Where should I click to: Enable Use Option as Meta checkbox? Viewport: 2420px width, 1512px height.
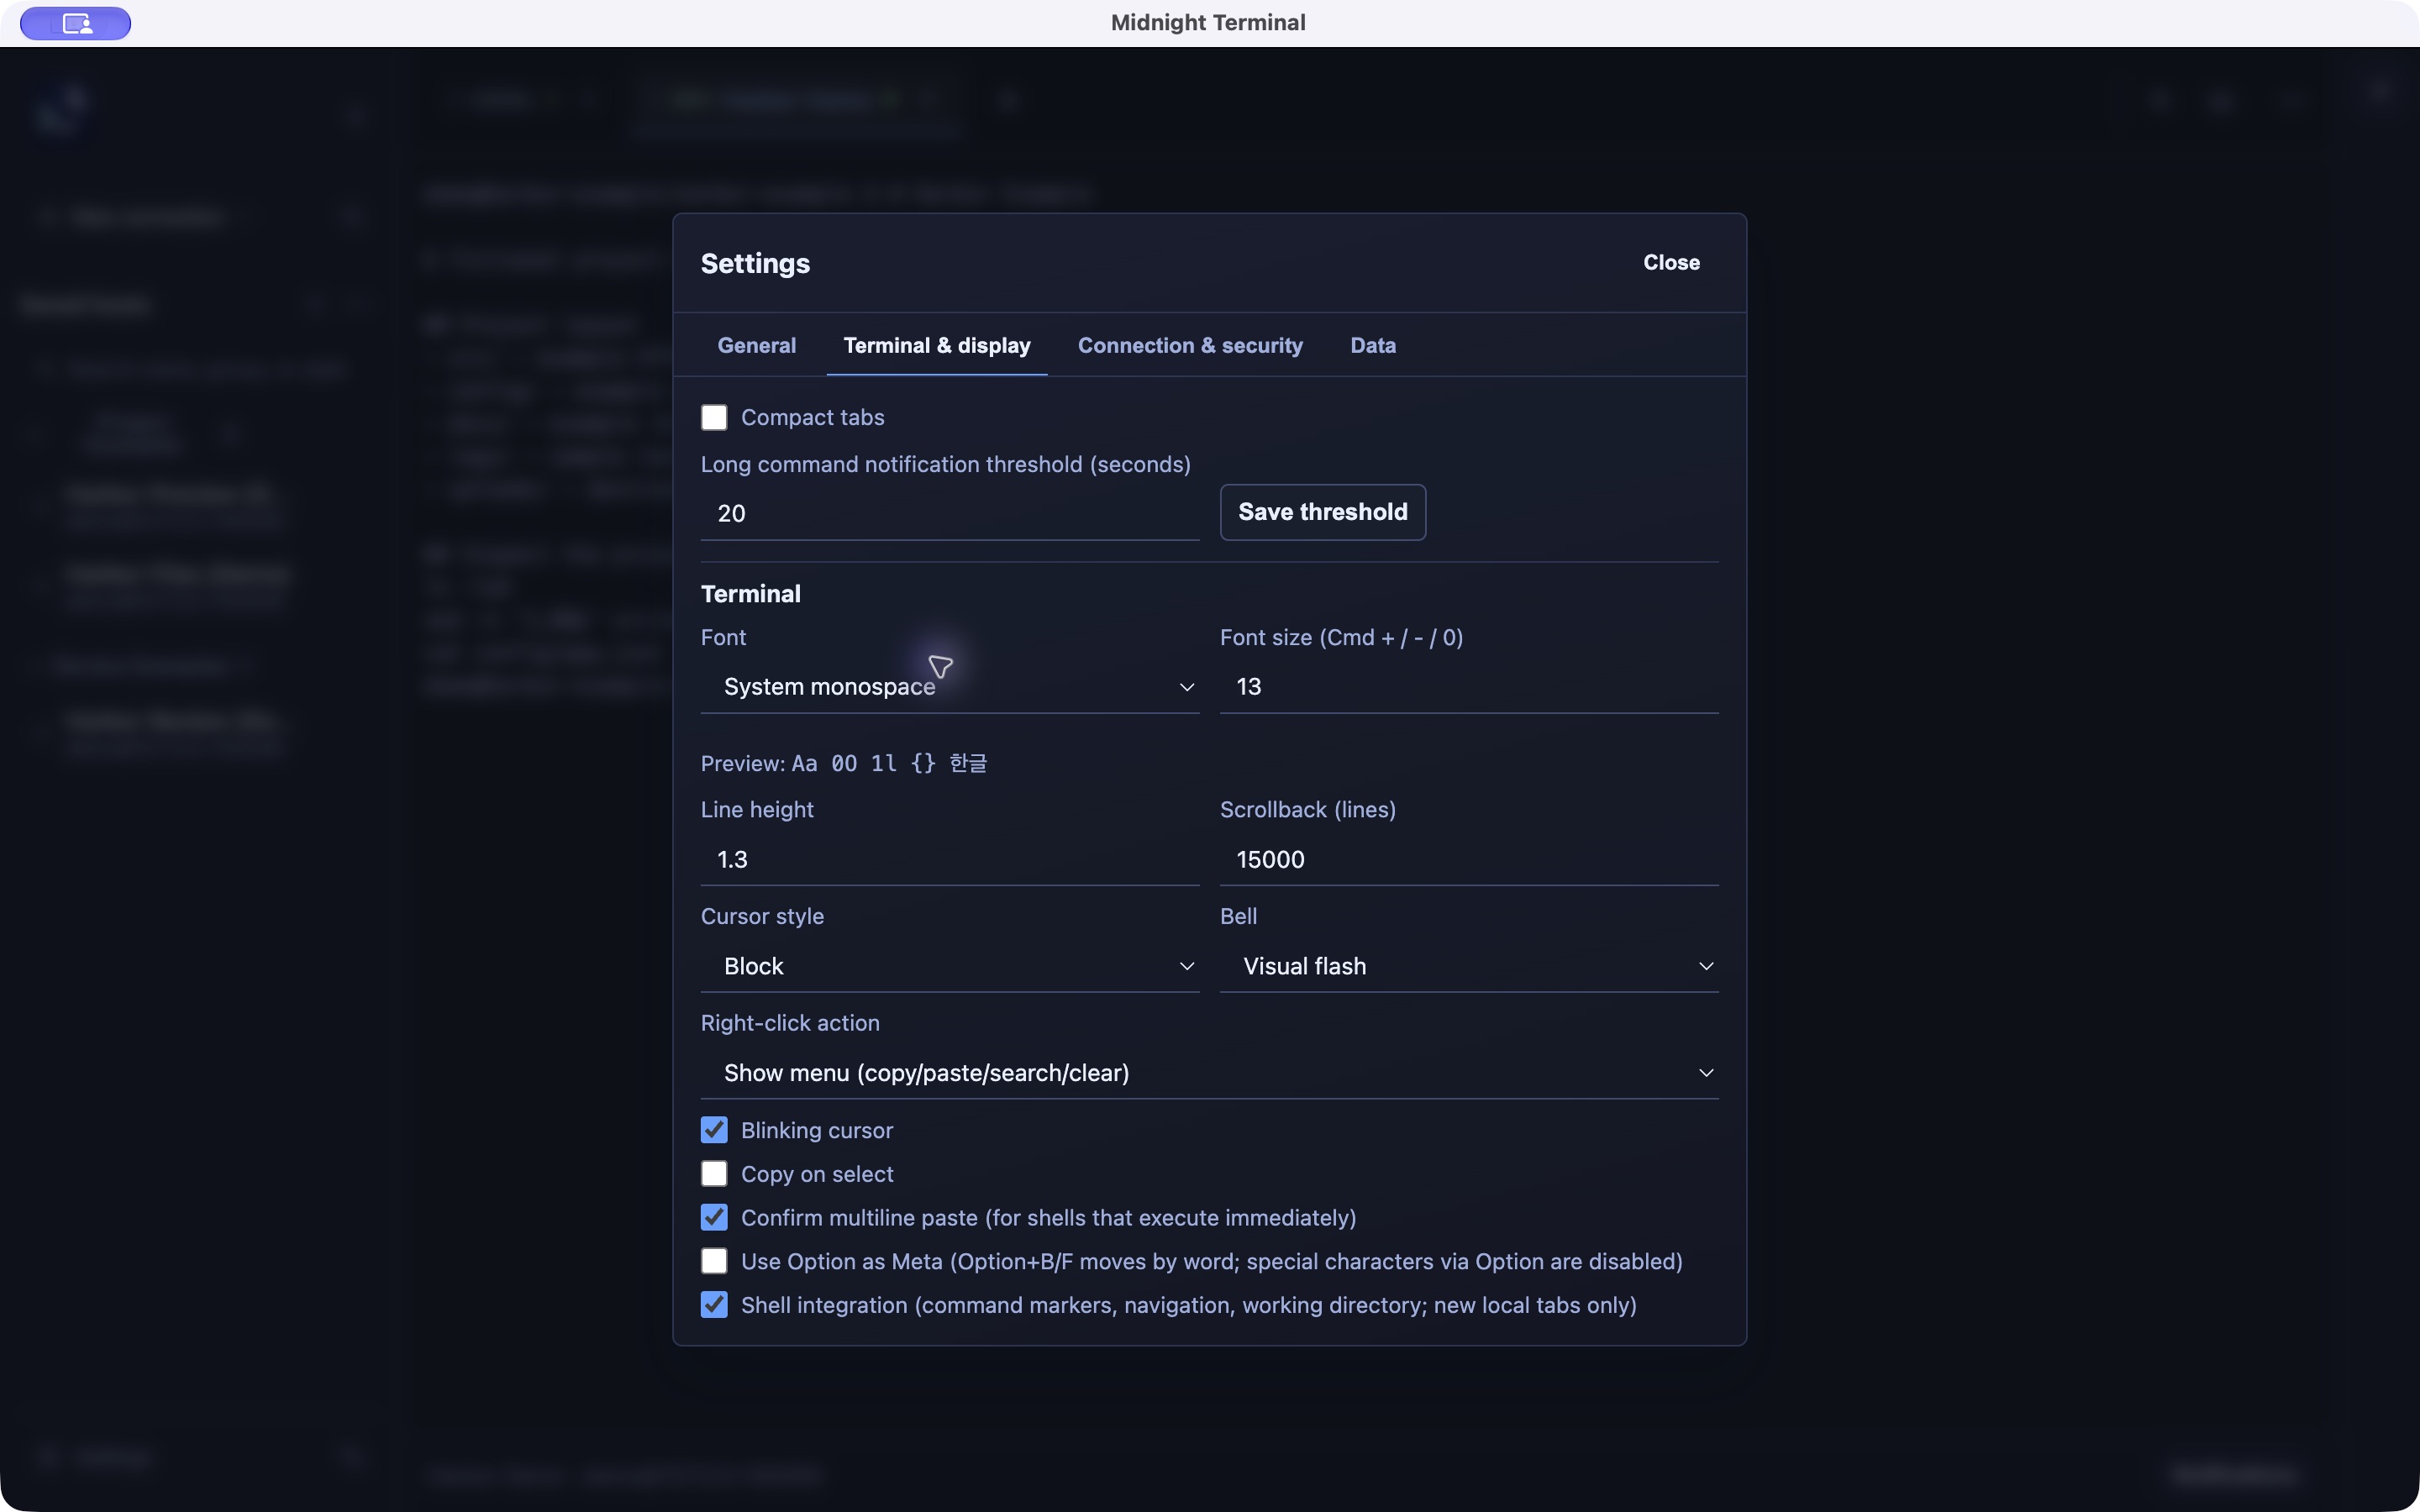coord(714,1261)
